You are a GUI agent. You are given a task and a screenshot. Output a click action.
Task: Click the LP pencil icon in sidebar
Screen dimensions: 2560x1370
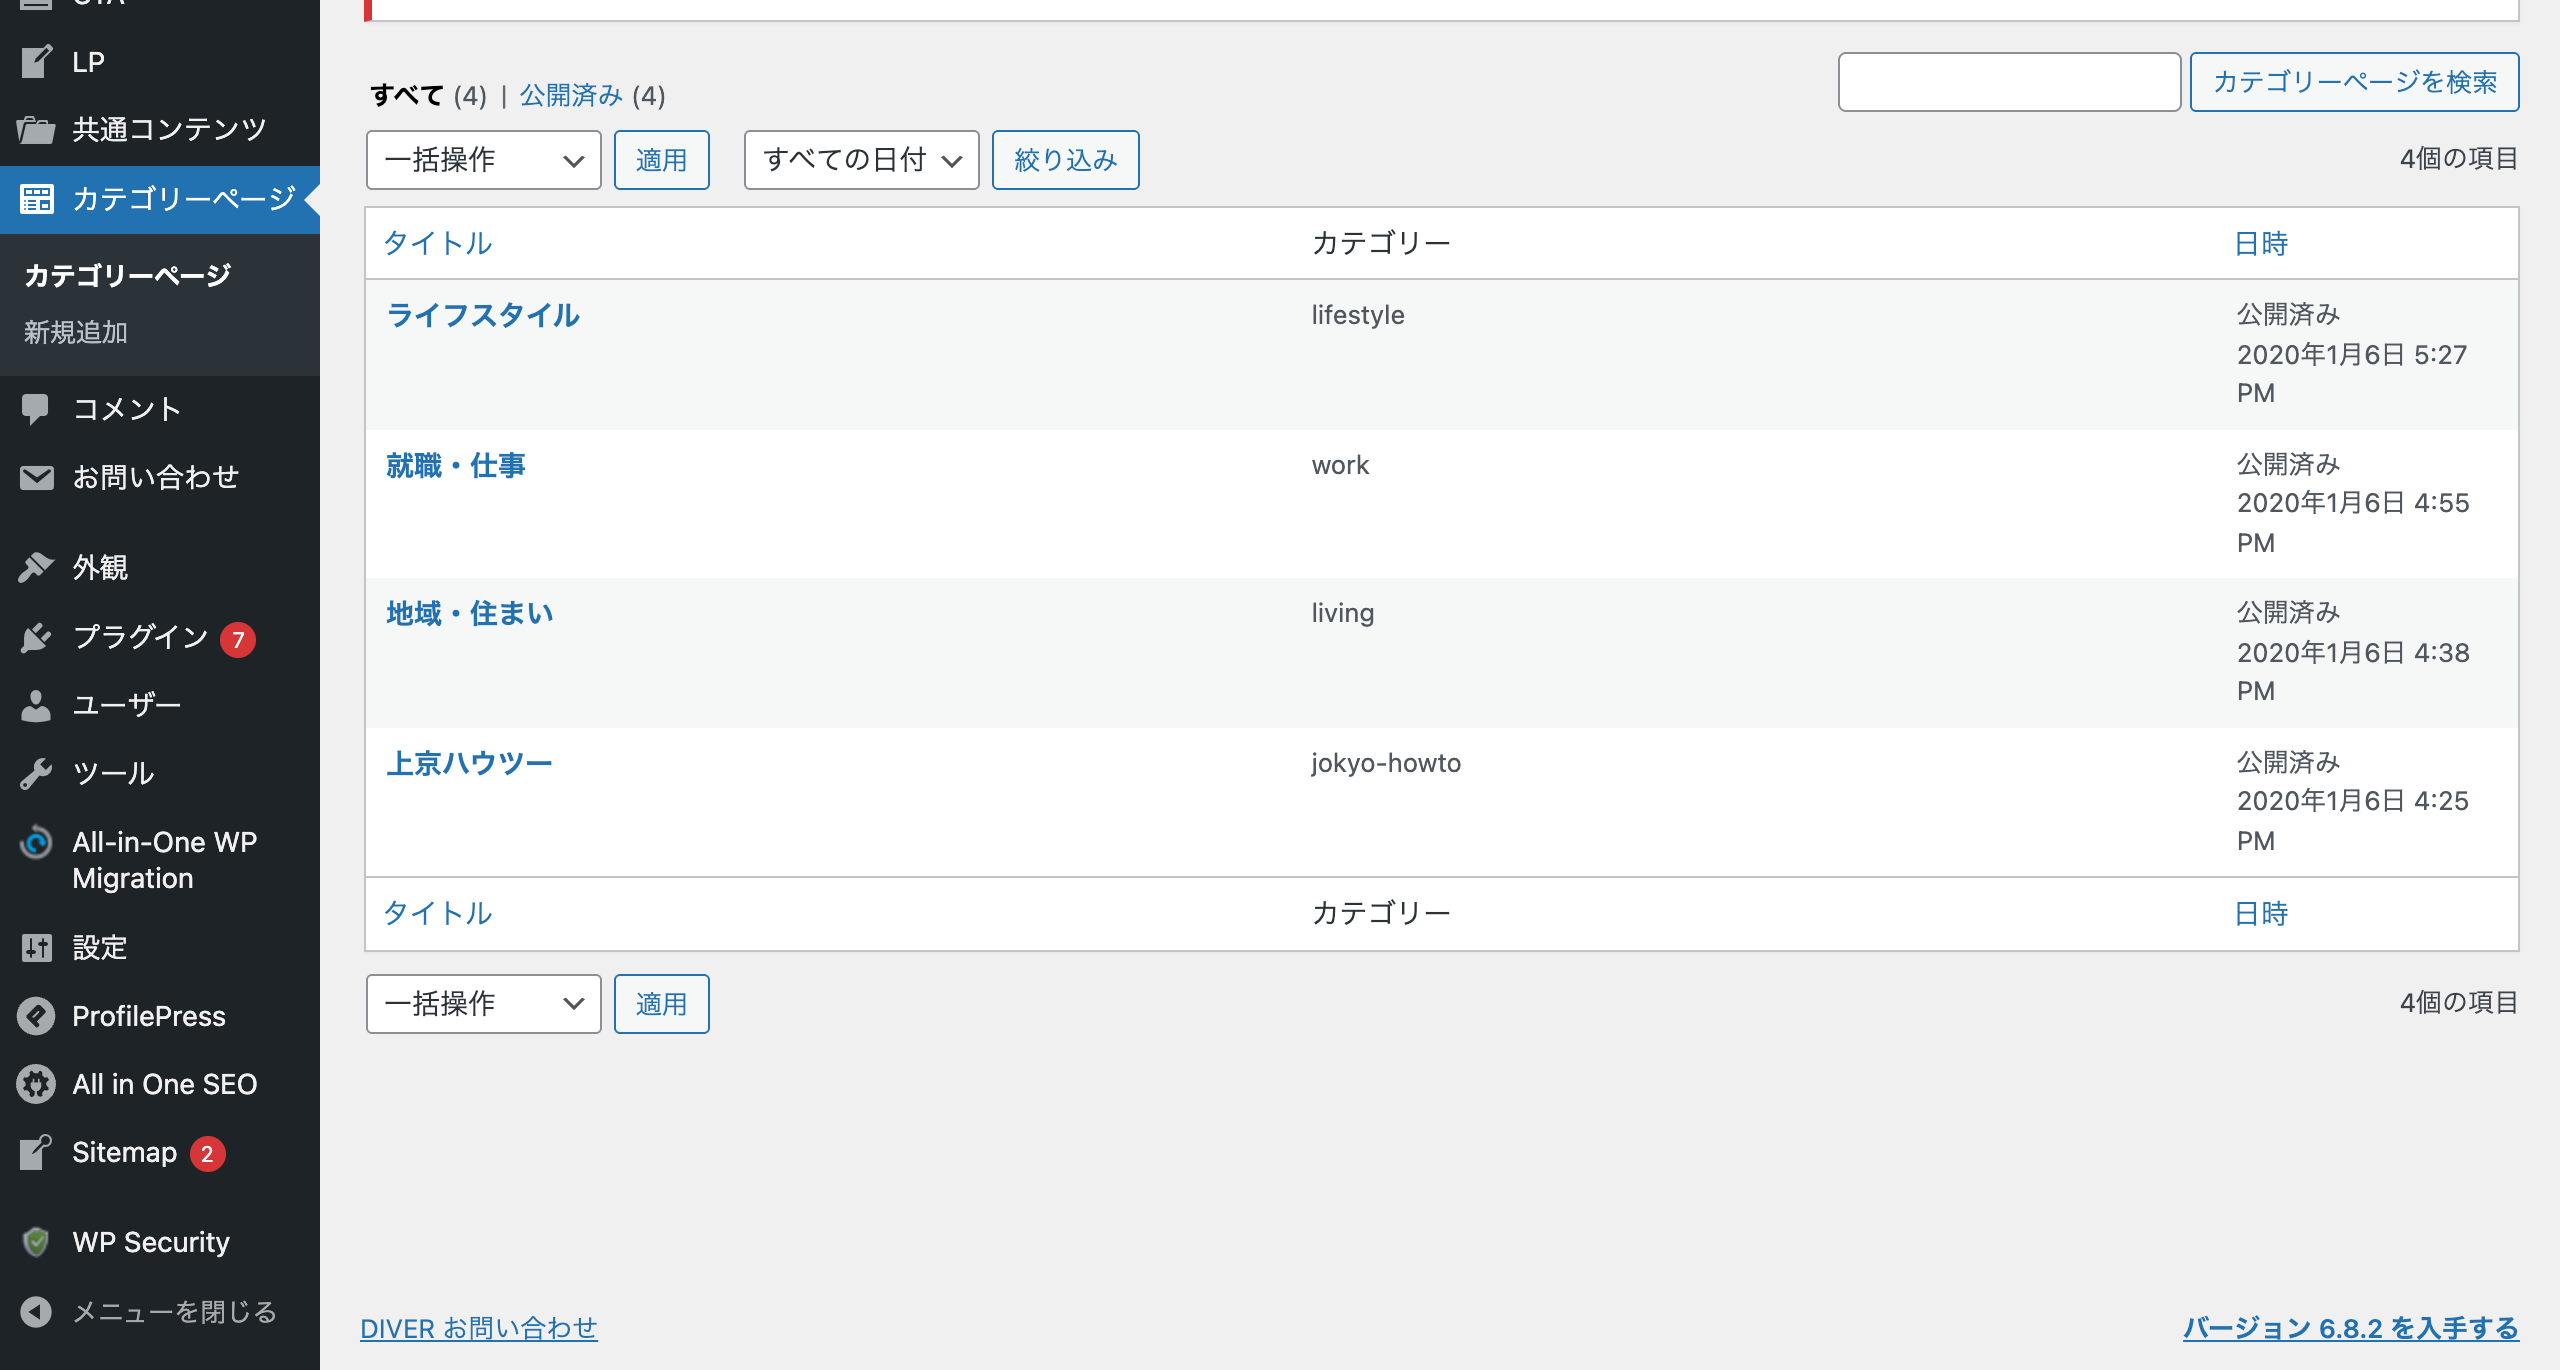point(36,62)
